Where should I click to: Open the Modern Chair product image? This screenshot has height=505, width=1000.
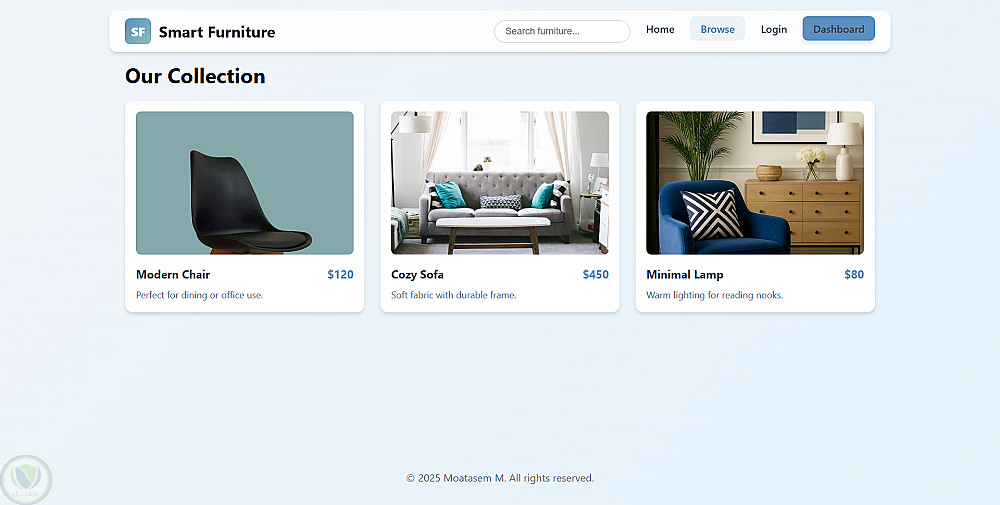pyautogui.click(x=245, y=183)
